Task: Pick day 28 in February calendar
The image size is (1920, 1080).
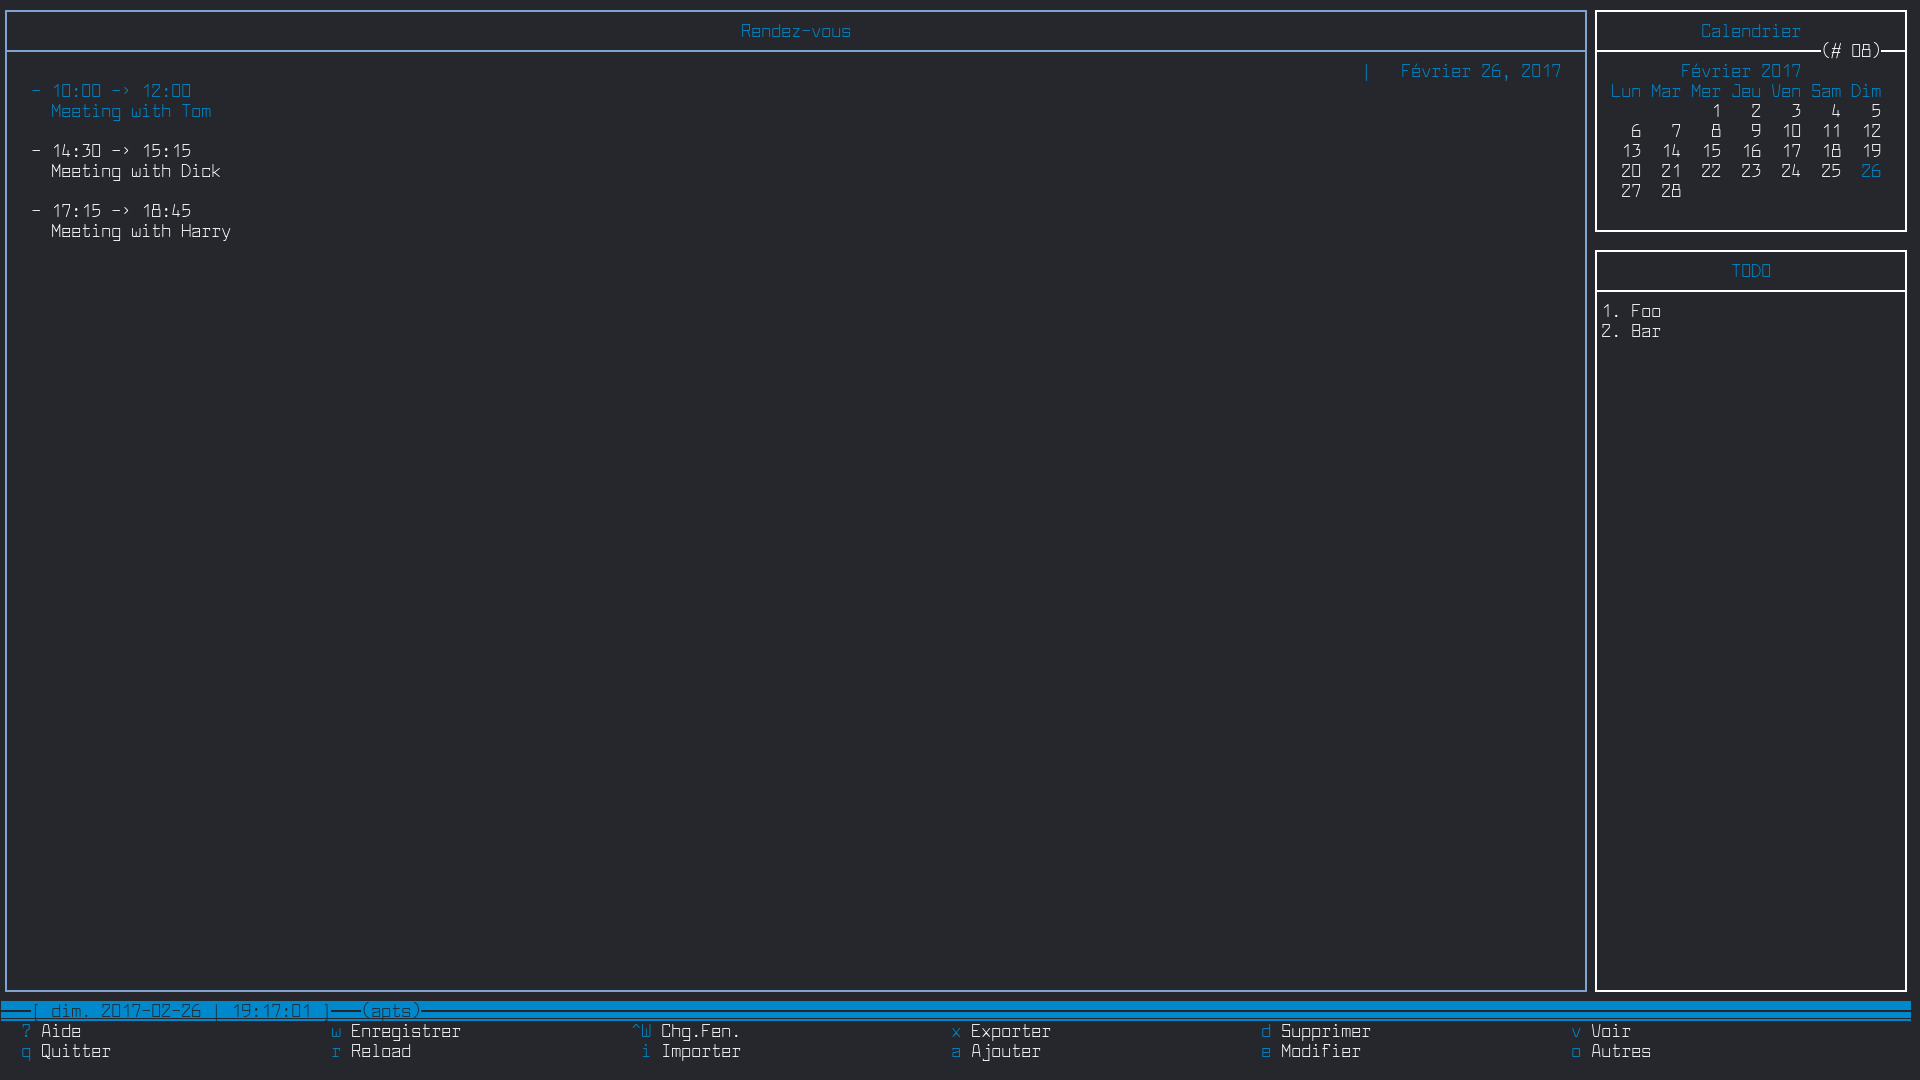Action: click(x=1670, y=191)
